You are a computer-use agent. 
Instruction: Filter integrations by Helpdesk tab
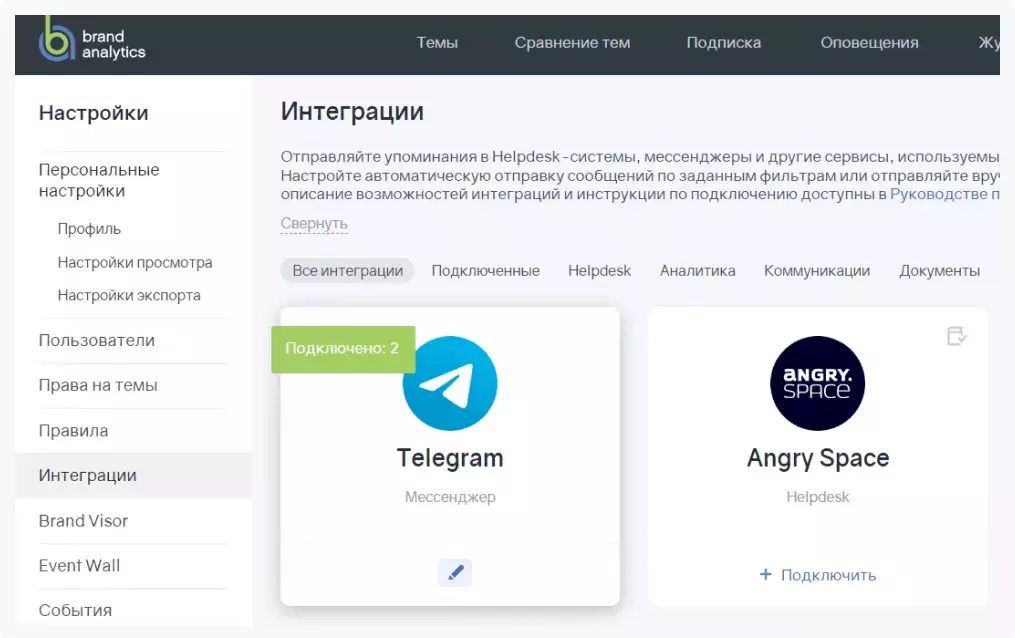(599, 270)
